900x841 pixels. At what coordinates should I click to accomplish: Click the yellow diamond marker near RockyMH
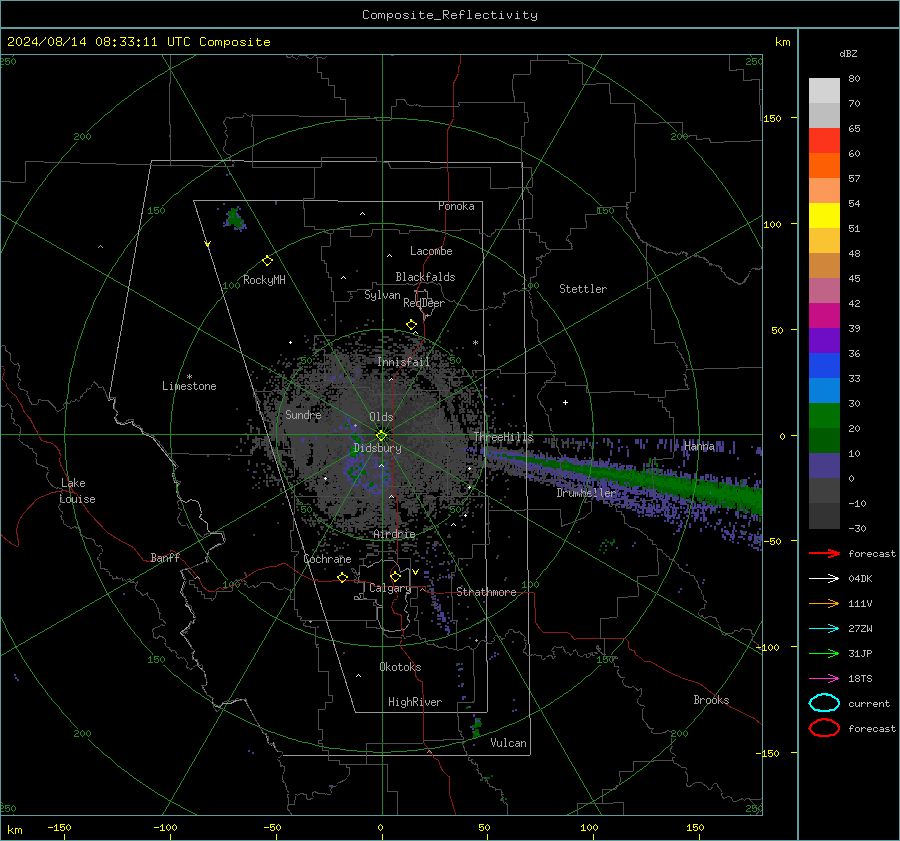coord(267,261)
